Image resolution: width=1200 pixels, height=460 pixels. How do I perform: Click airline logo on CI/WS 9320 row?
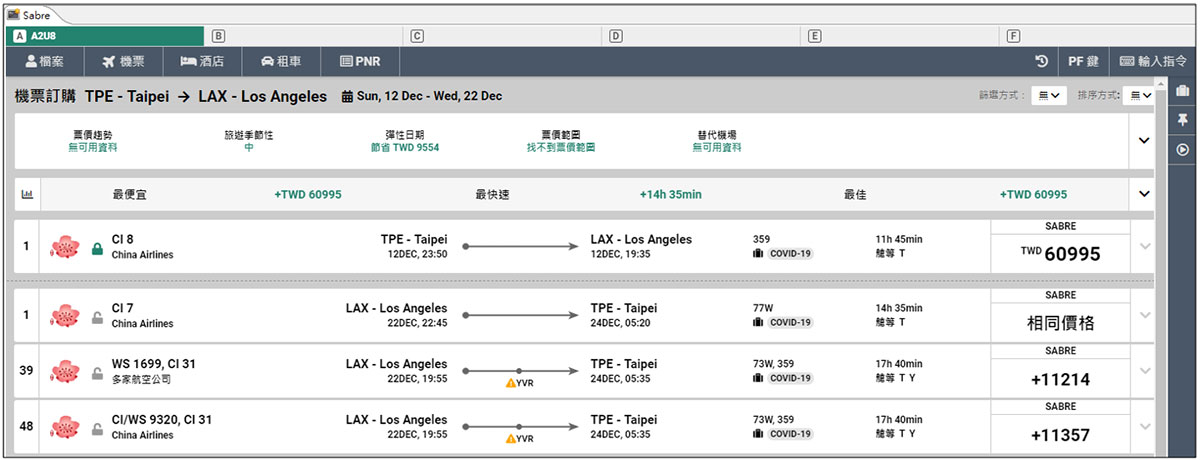65,427
